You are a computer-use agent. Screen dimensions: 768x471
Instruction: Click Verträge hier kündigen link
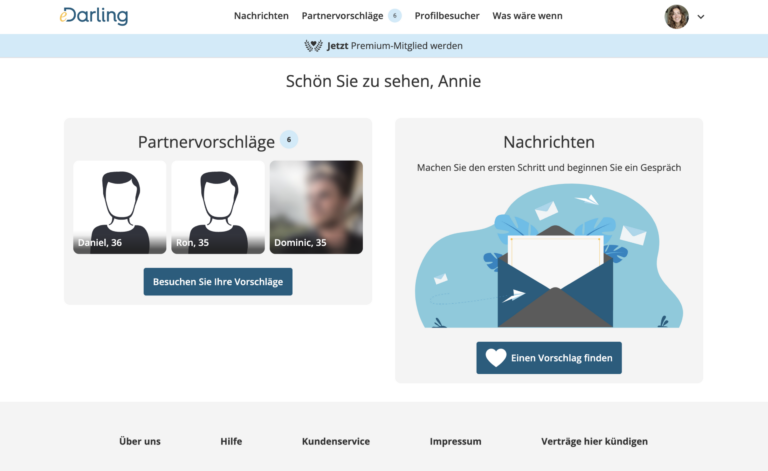tap(594, 441)
